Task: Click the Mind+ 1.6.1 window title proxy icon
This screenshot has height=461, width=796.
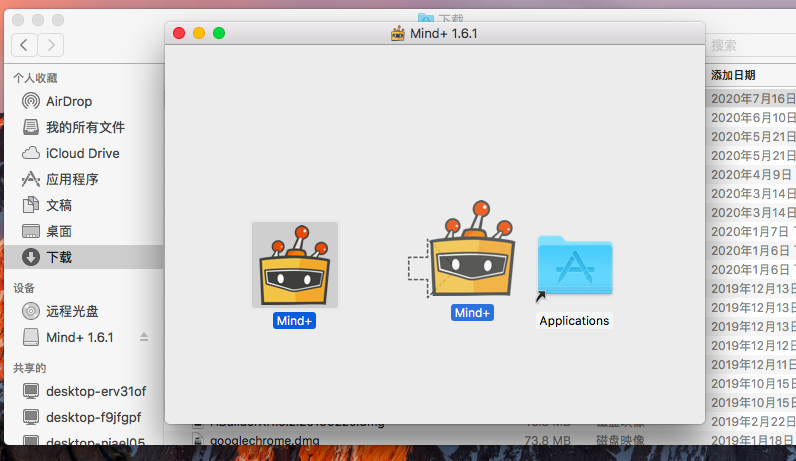Action: (x=398, y=34)
